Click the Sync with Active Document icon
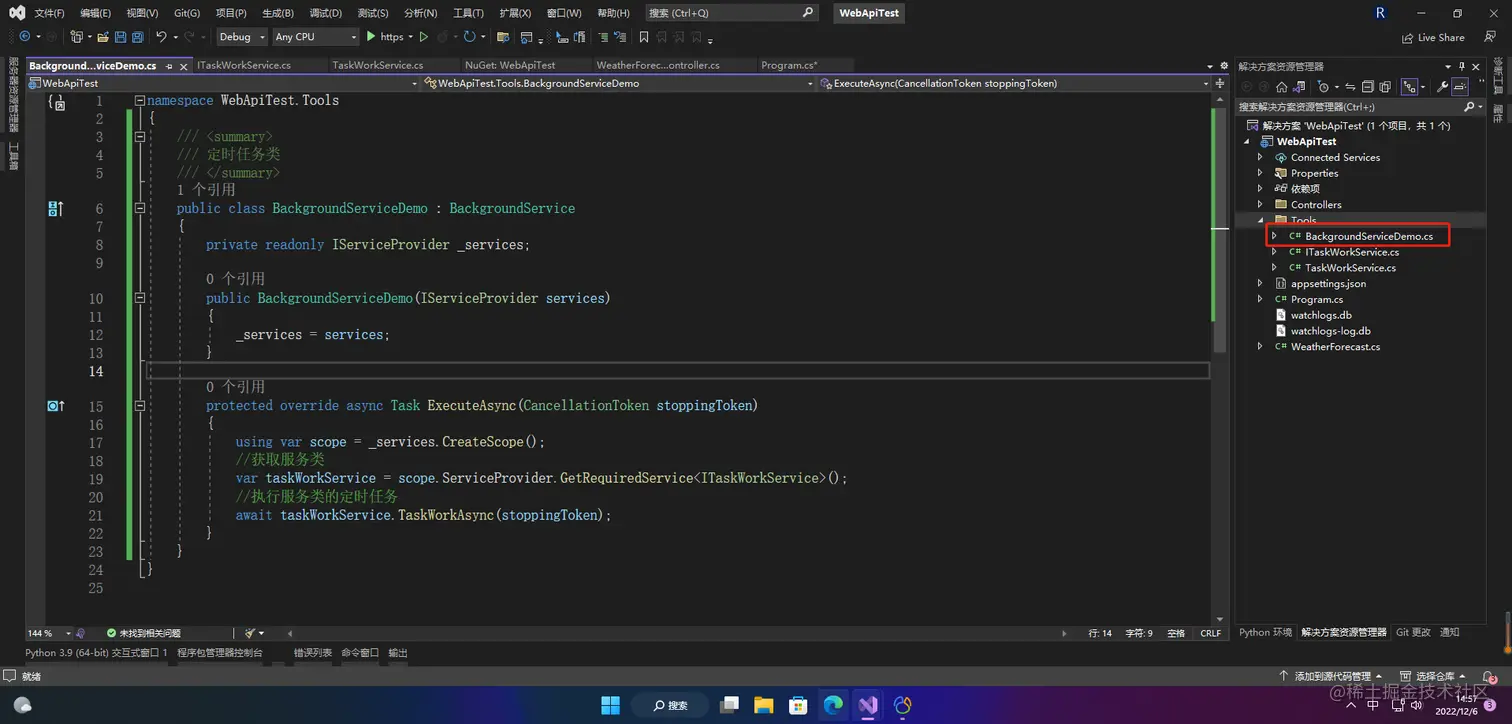1512x724 pixels. pyautogui.click(x=1350, y=87)
